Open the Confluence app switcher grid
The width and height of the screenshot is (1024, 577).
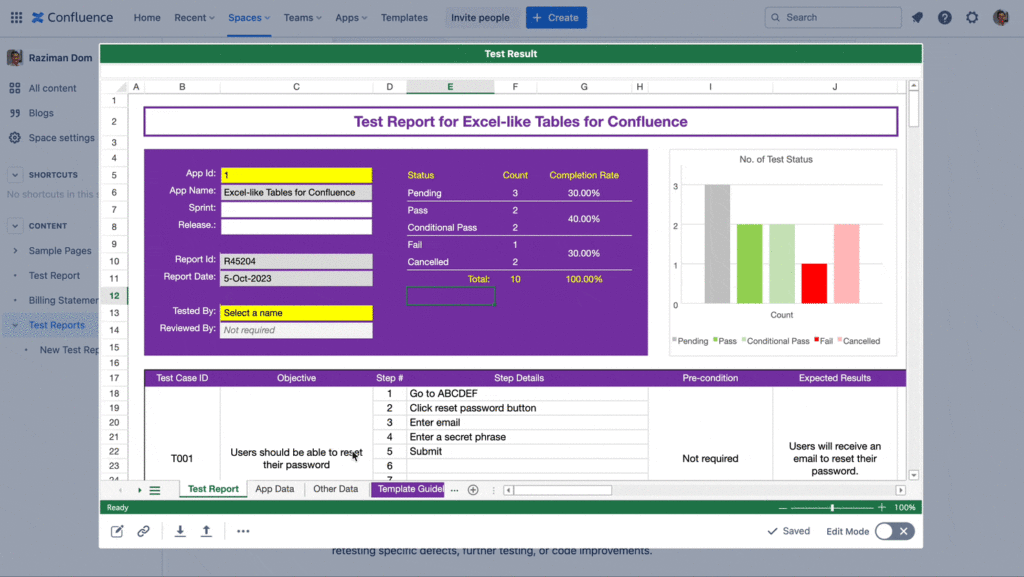click(16, 18)
